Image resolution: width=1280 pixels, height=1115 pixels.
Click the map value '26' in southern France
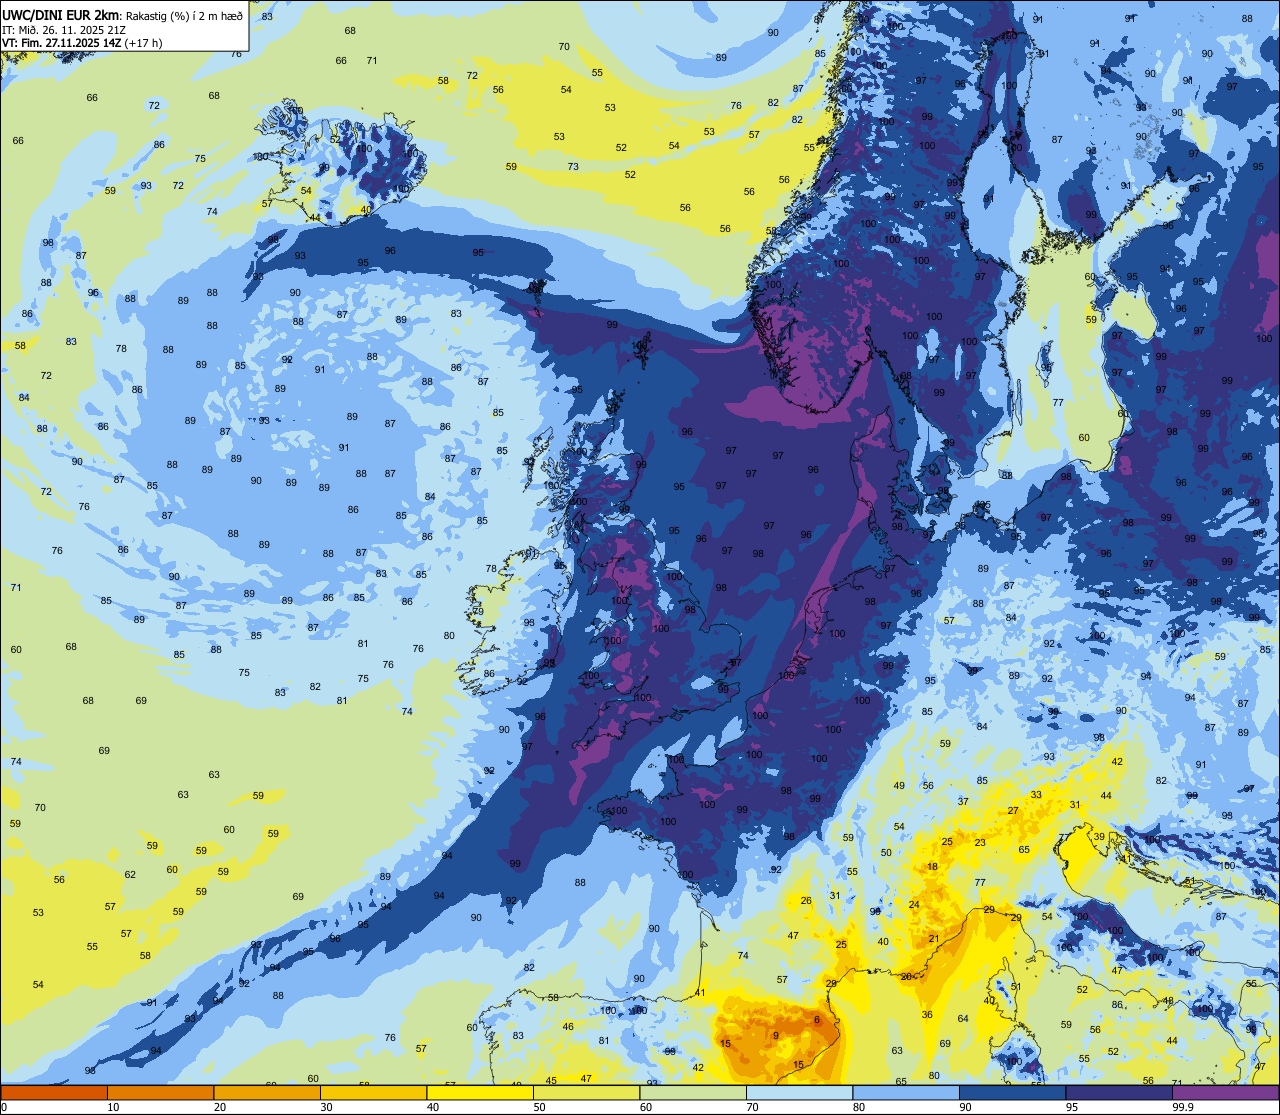806,901
